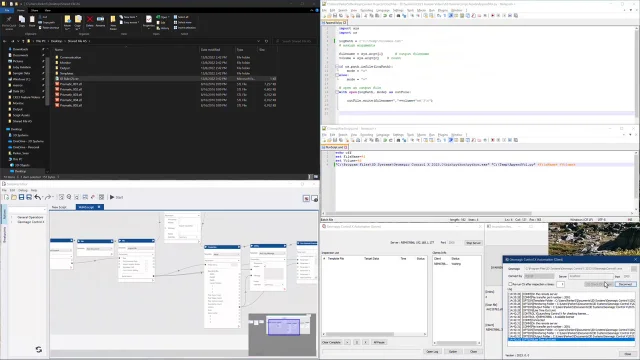Click the Server address field in Automation Client
The height and width of the screenshot is (360, 640).
pos(590,276)
